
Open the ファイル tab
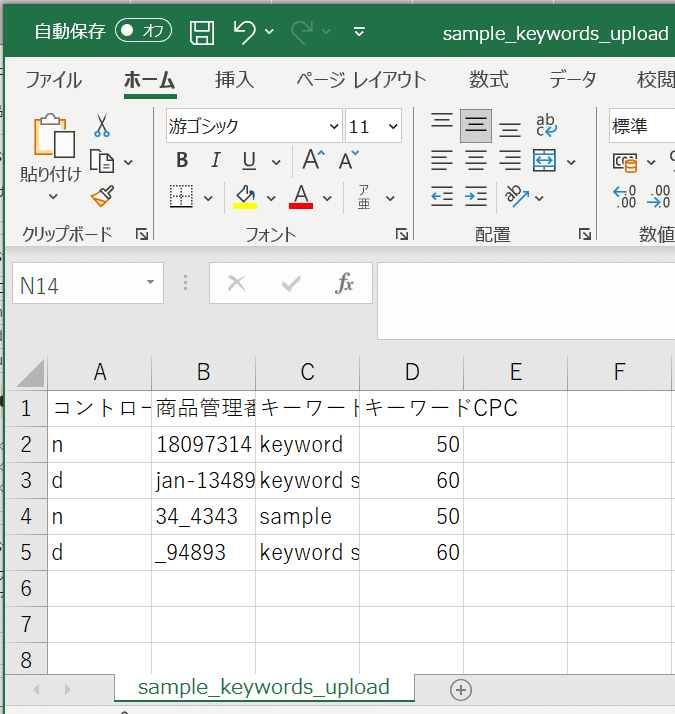click(x=53, y=80)
